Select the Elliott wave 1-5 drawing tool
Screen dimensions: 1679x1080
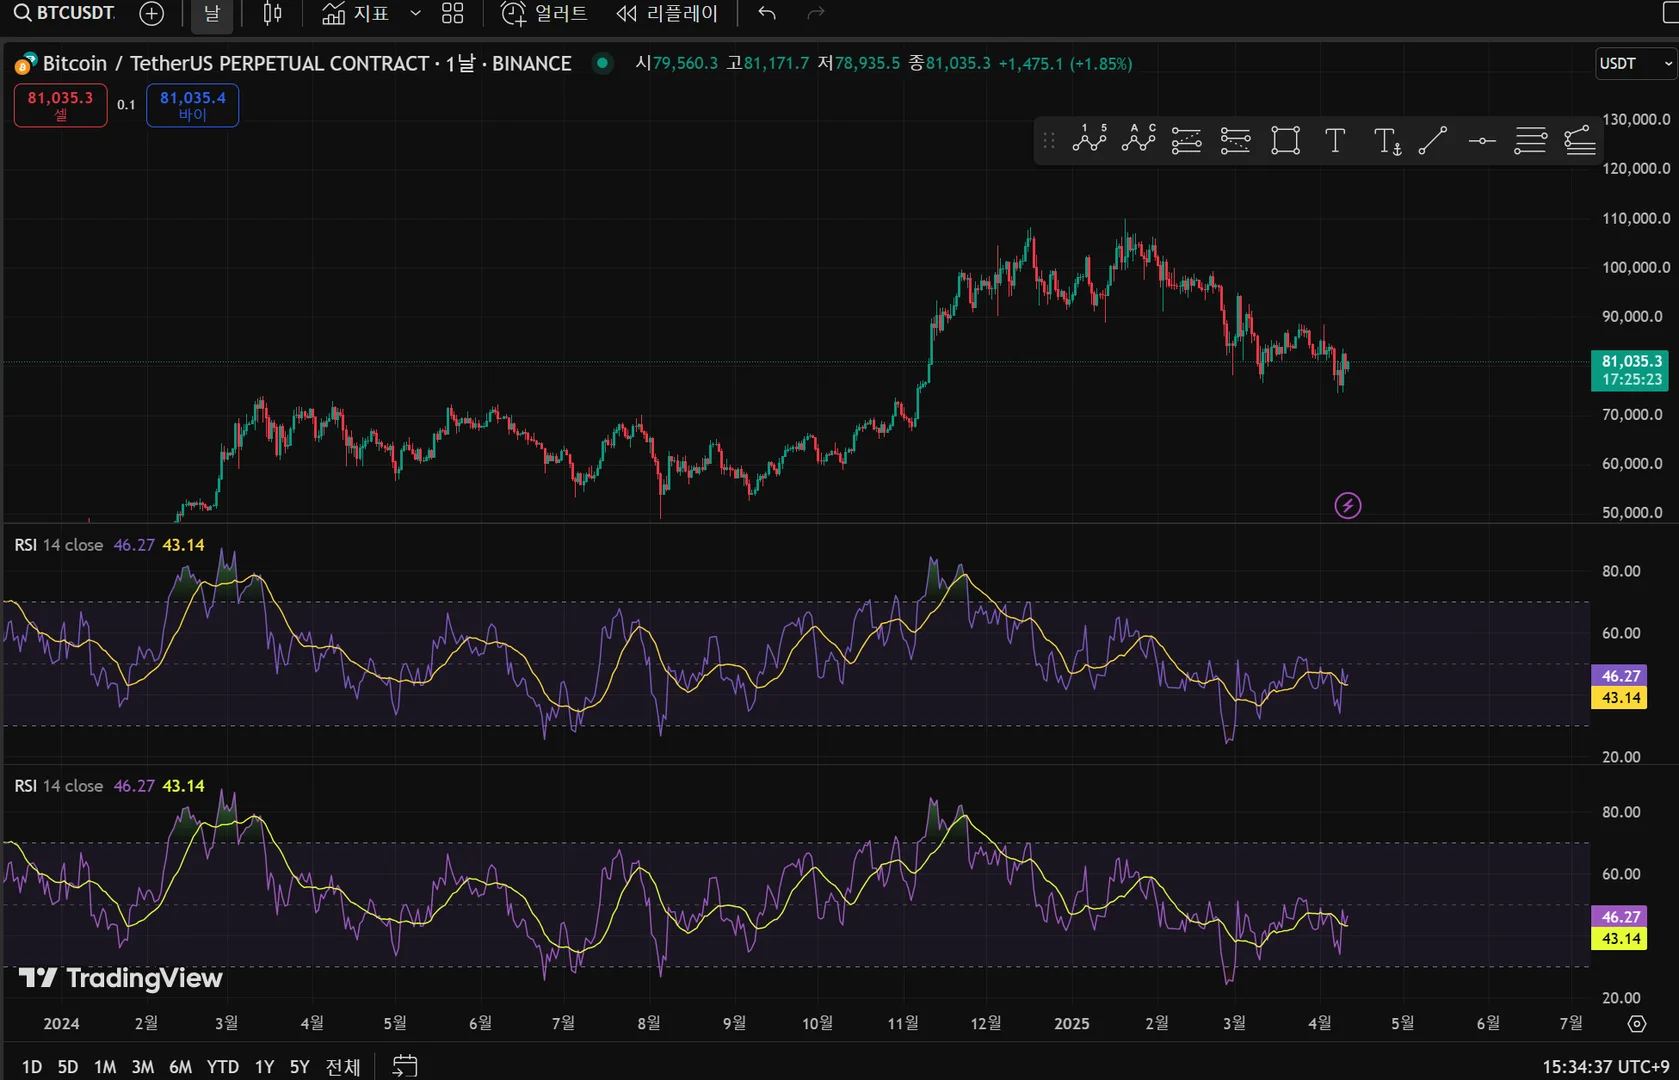tap(1089, 140)
